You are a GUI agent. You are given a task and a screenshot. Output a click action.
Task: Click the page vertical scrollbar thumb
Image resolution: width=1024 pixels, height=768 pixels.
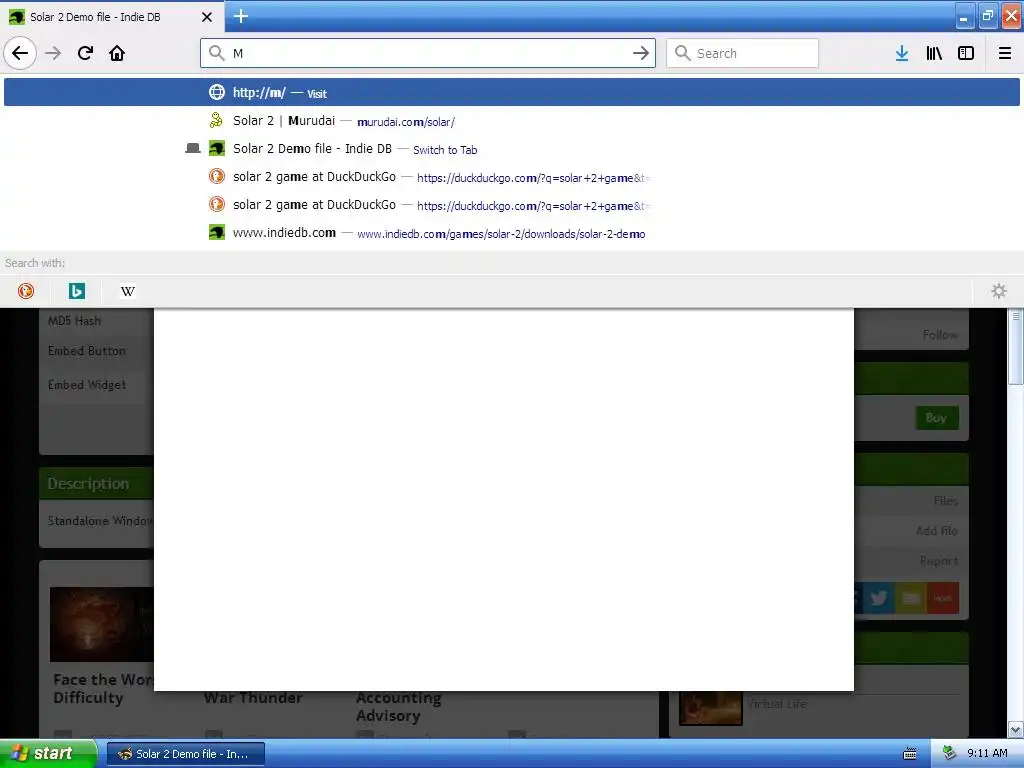coord(1016,347)
